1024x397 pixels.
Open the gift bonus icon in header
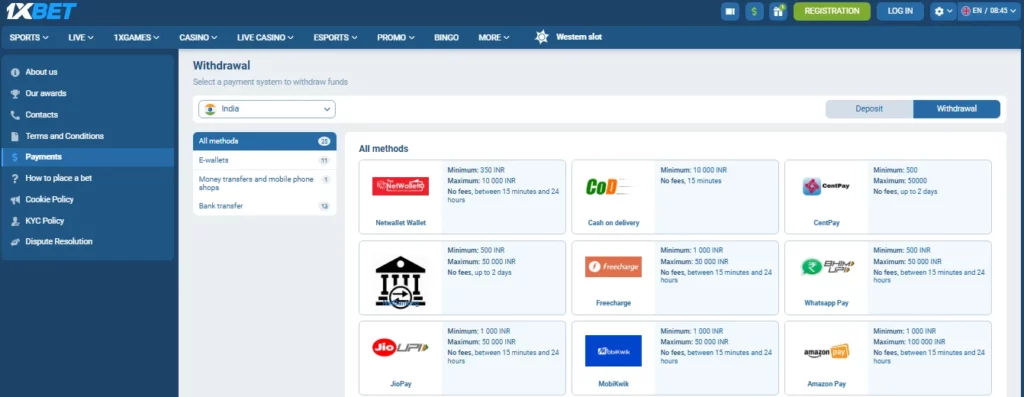(x=778, y=11)
